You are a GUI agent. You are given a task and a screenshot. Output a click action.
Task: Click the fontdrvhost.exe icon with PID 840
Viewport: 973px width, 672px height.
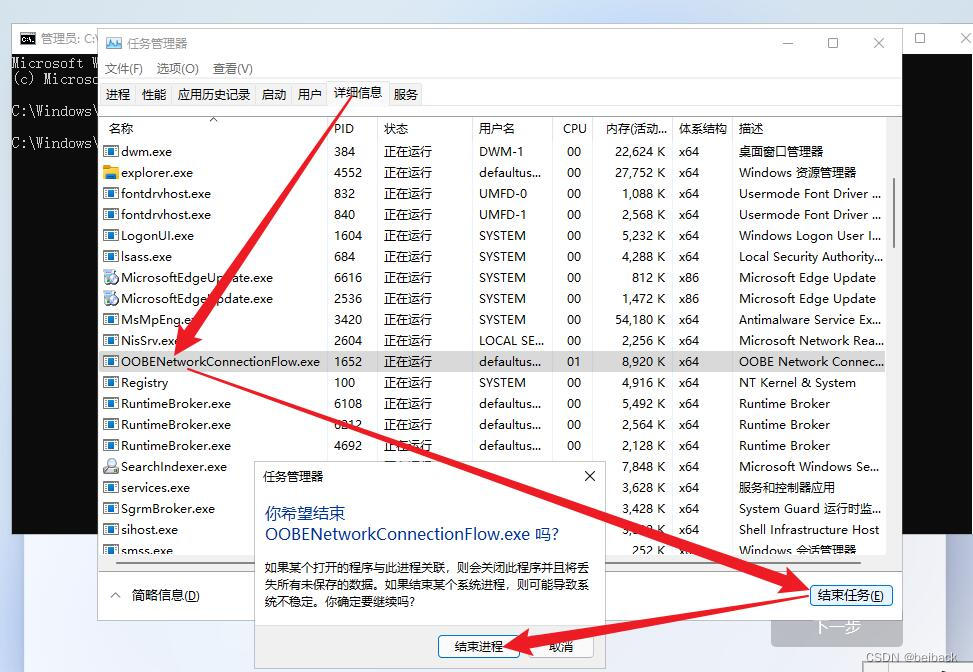point(110,215)
